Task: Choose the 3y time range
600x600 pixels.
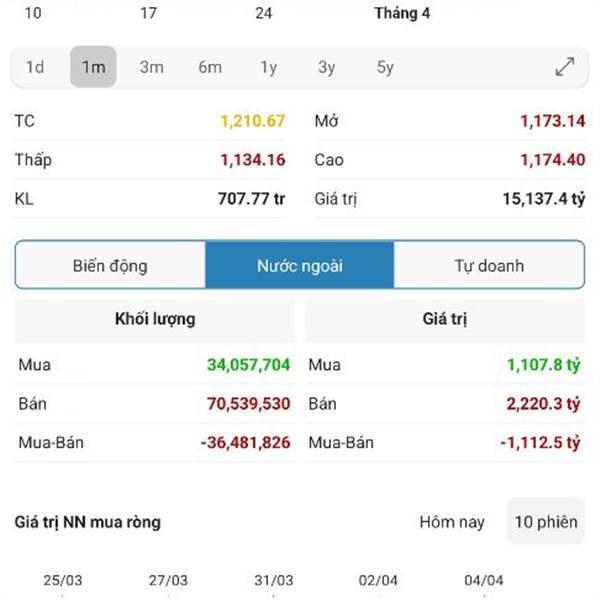Action: click(327, 67)
